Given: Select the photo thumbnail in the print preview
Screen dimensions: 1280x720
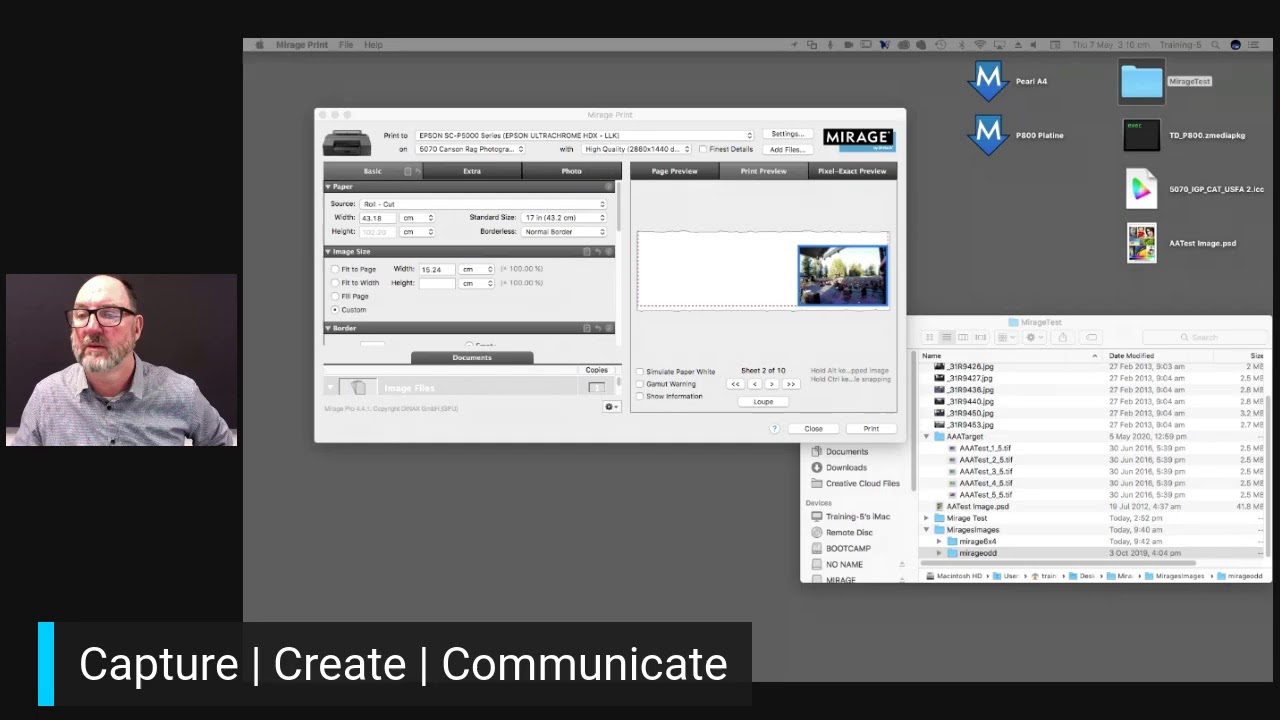Looking at the screenshot, I should [842, 275].
